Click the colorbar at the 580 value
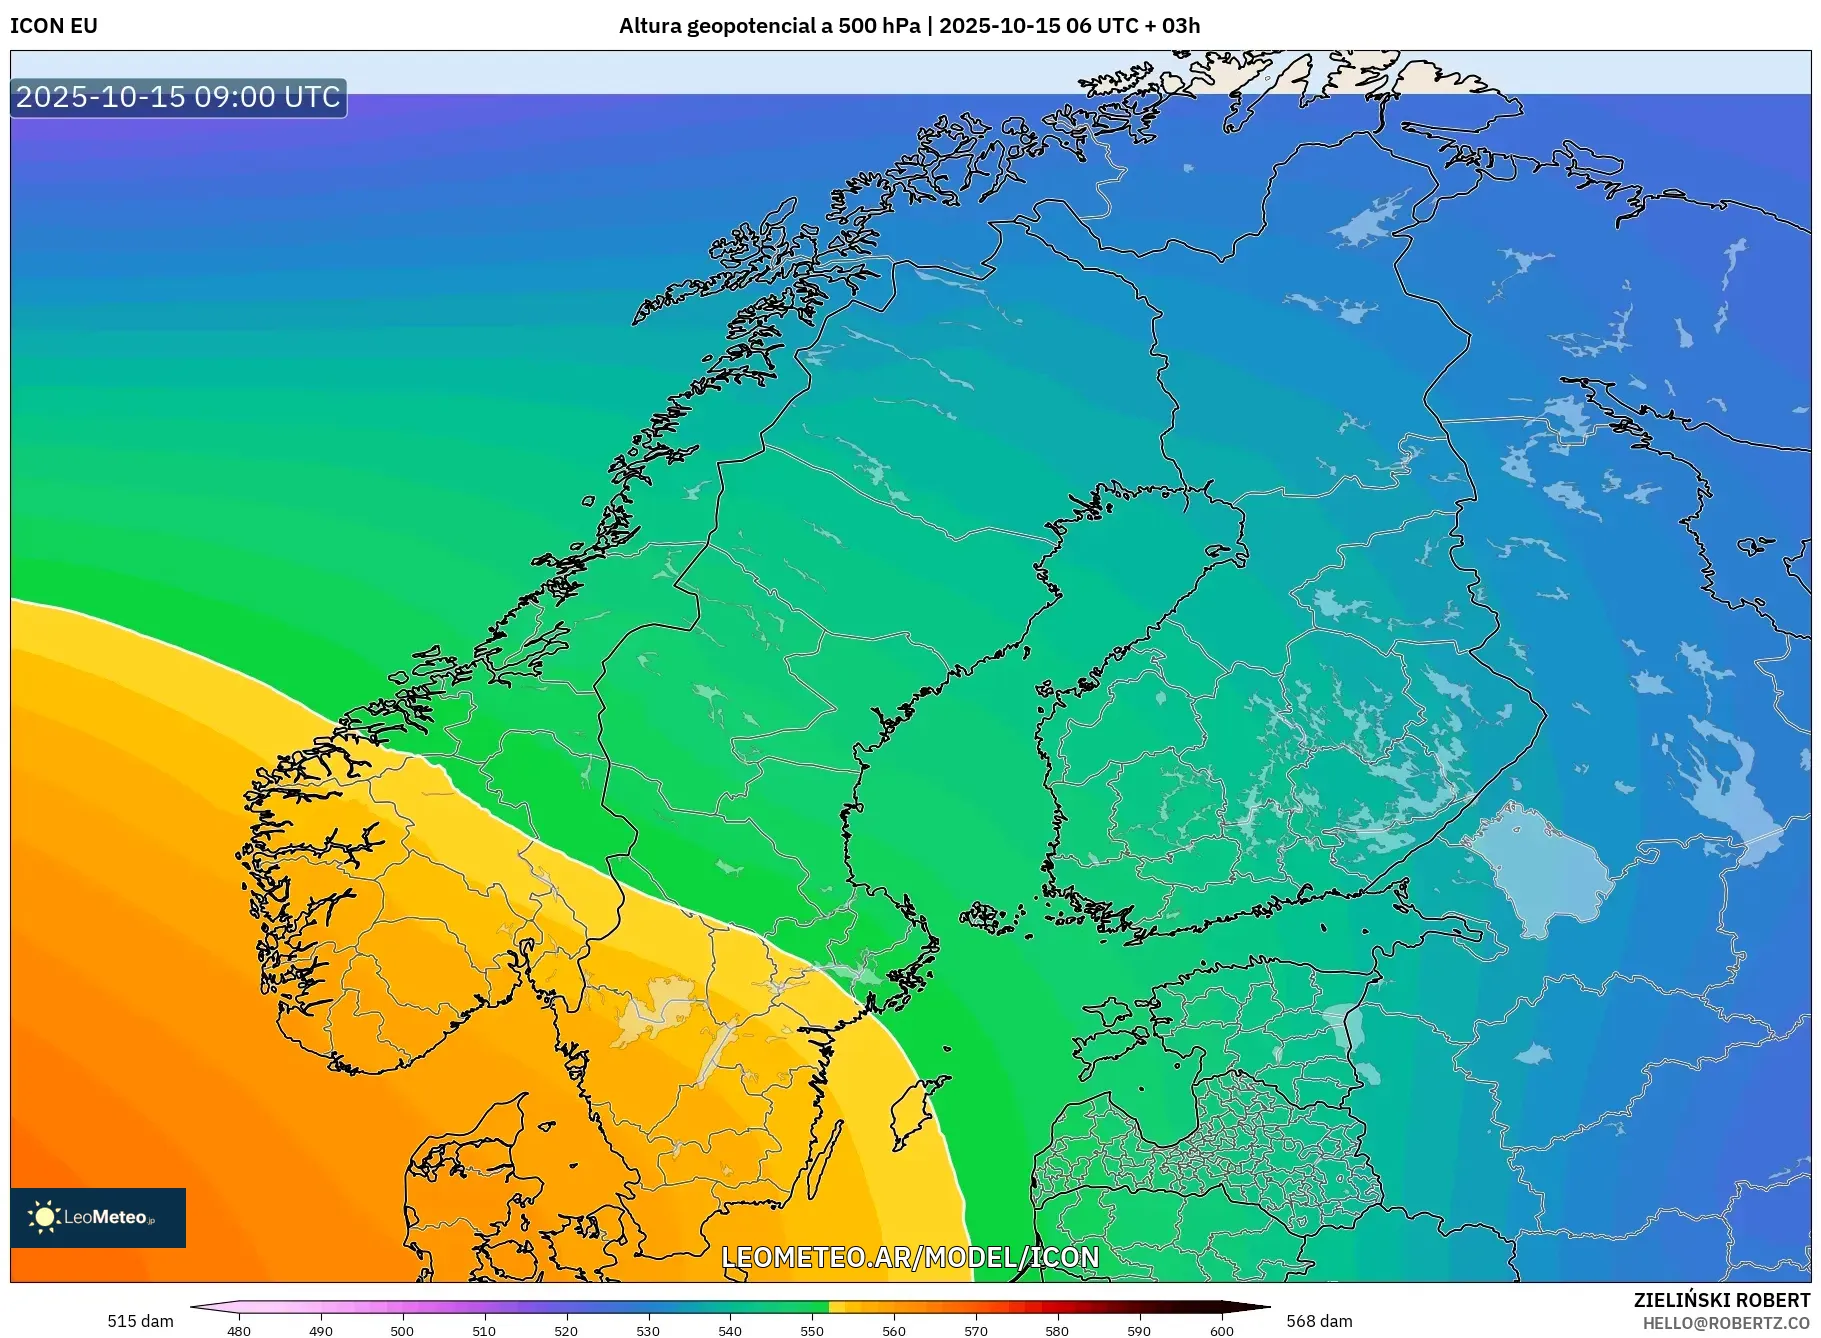 click(1057, 1306)
